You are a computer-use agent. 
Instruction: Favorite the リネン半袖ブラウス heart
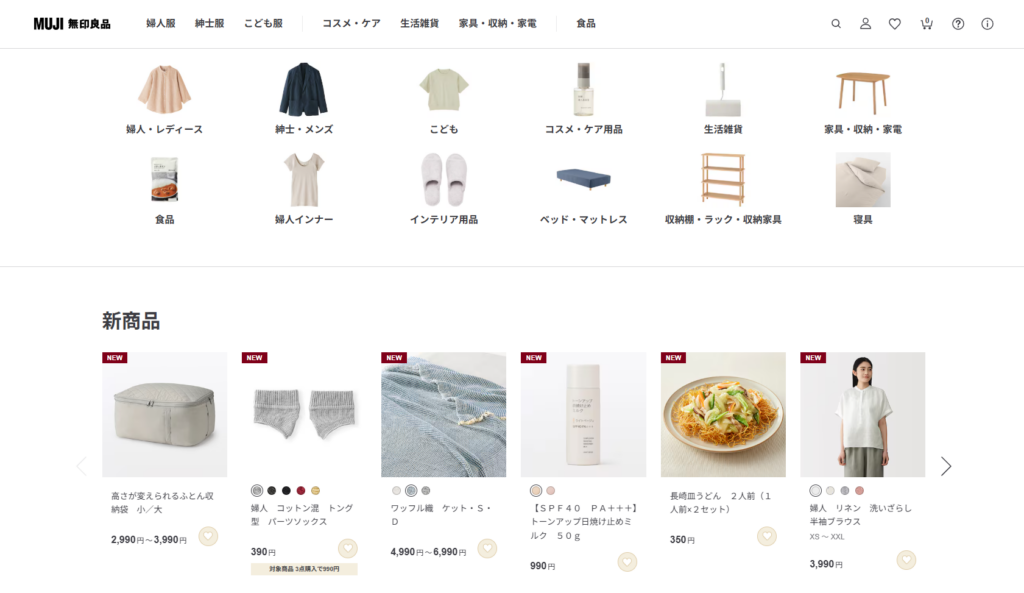pos(906,560)
